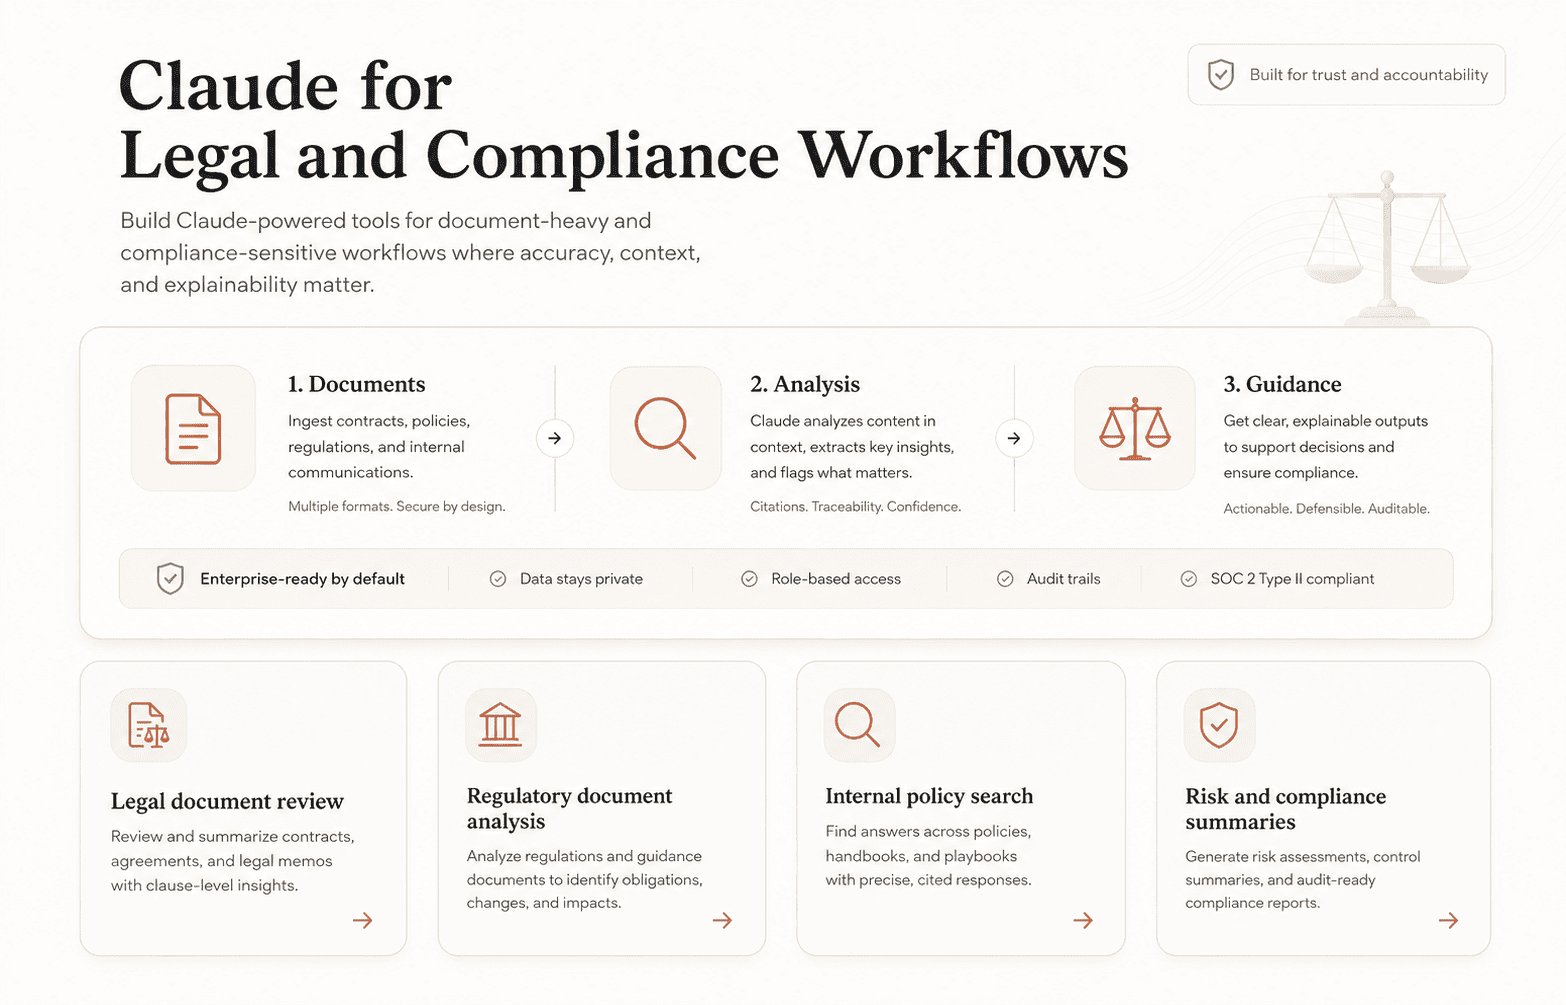Image resolution: width=1566 pixels, height=1005 pixels.
Task: Click the Legal document review card icon
Action: tap(148, 725)
